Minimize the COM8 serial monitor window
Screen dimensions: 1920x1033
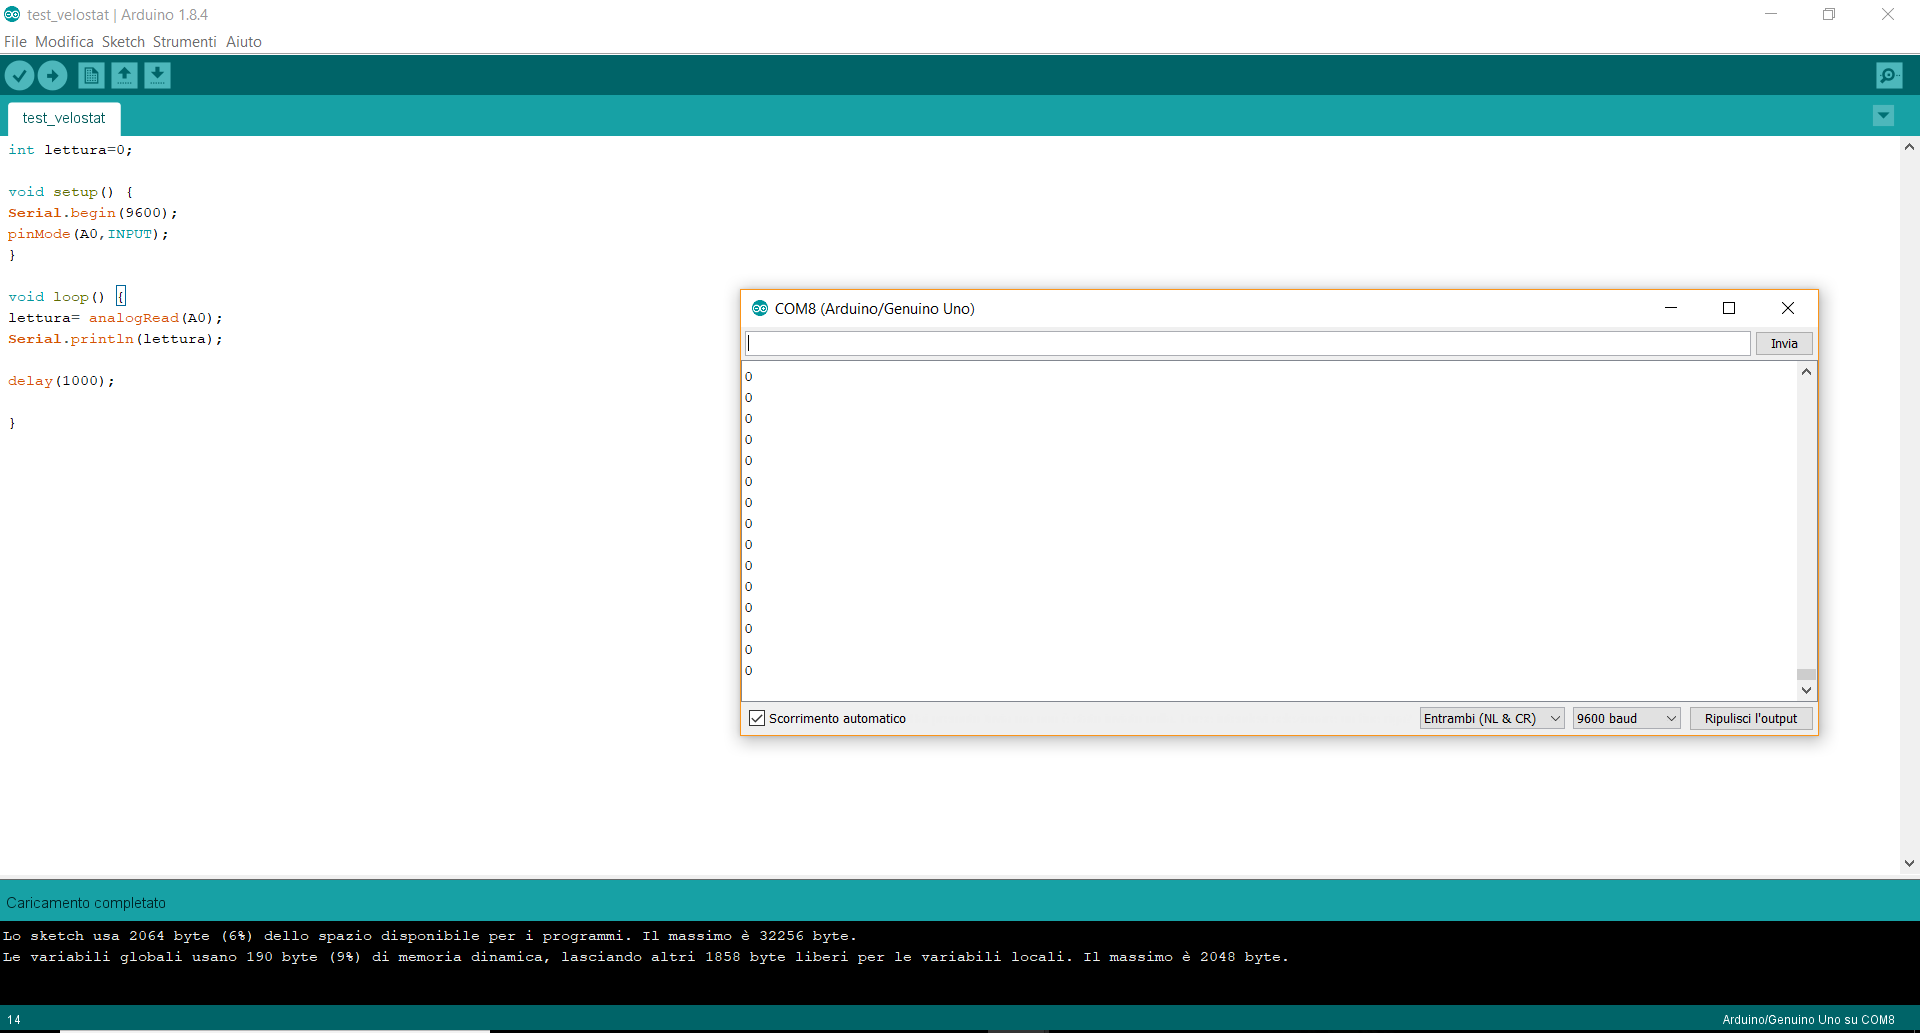coord(1670,308)
